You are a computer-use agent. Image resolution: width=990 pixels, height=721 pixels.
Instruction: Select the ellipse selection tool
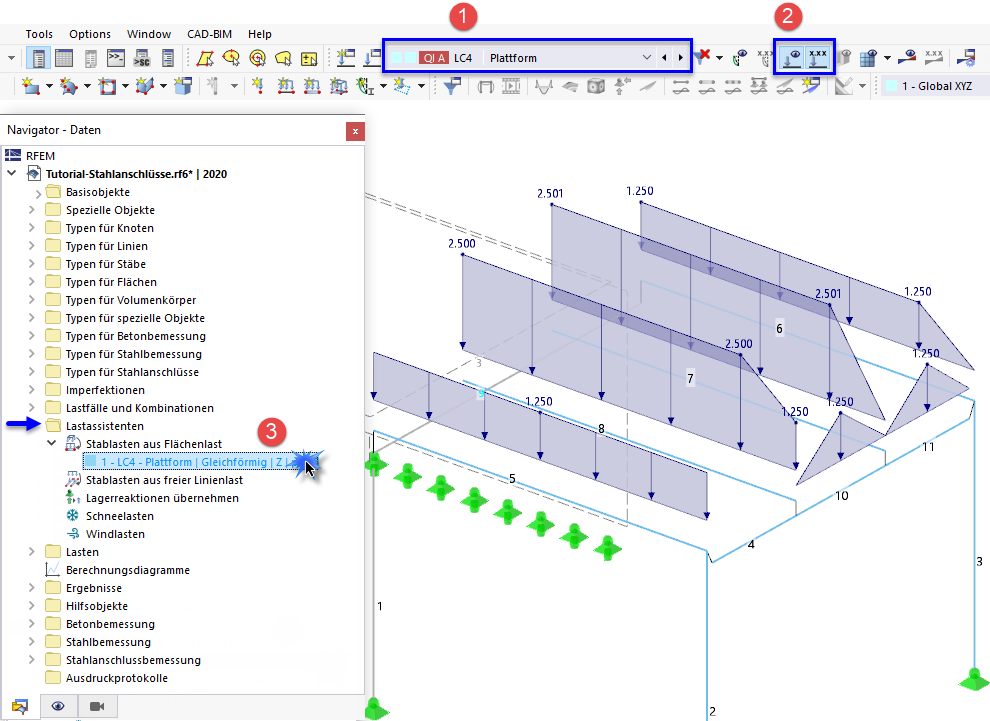(231, 59)
